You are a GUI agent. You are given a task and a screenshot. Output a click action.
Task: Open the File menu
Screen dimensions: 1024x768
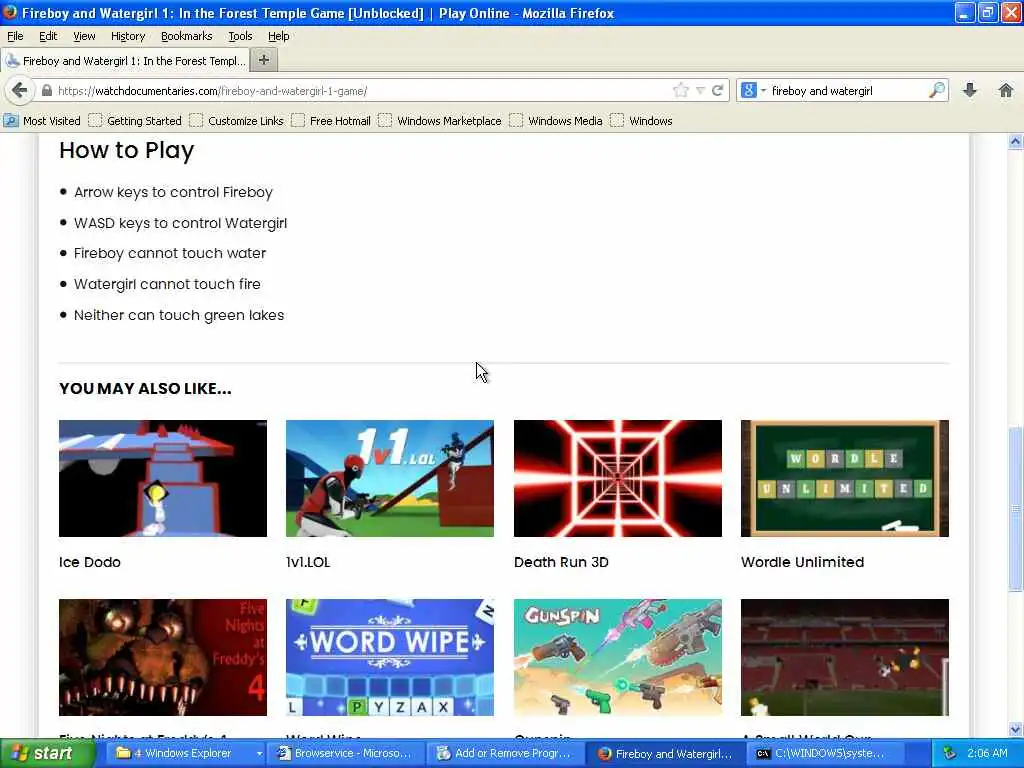click(x=15, y=36)
